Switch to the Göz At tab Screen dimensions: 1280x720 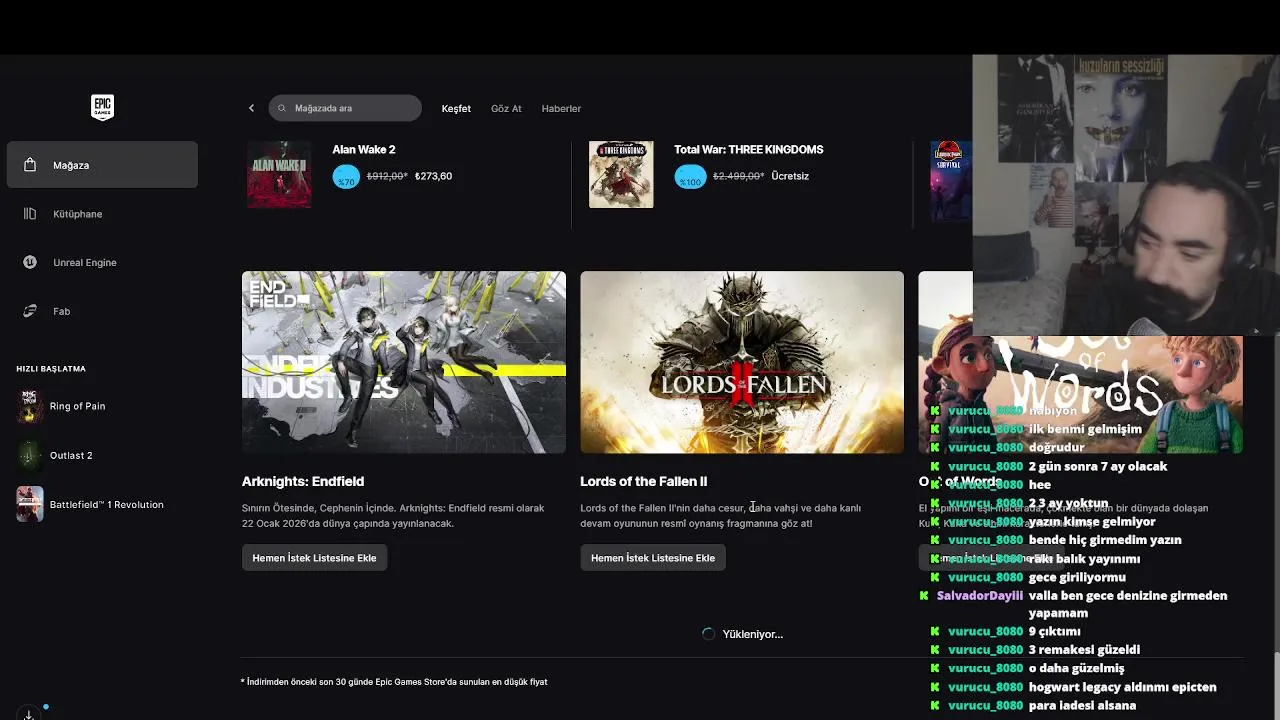coord(506,108)
